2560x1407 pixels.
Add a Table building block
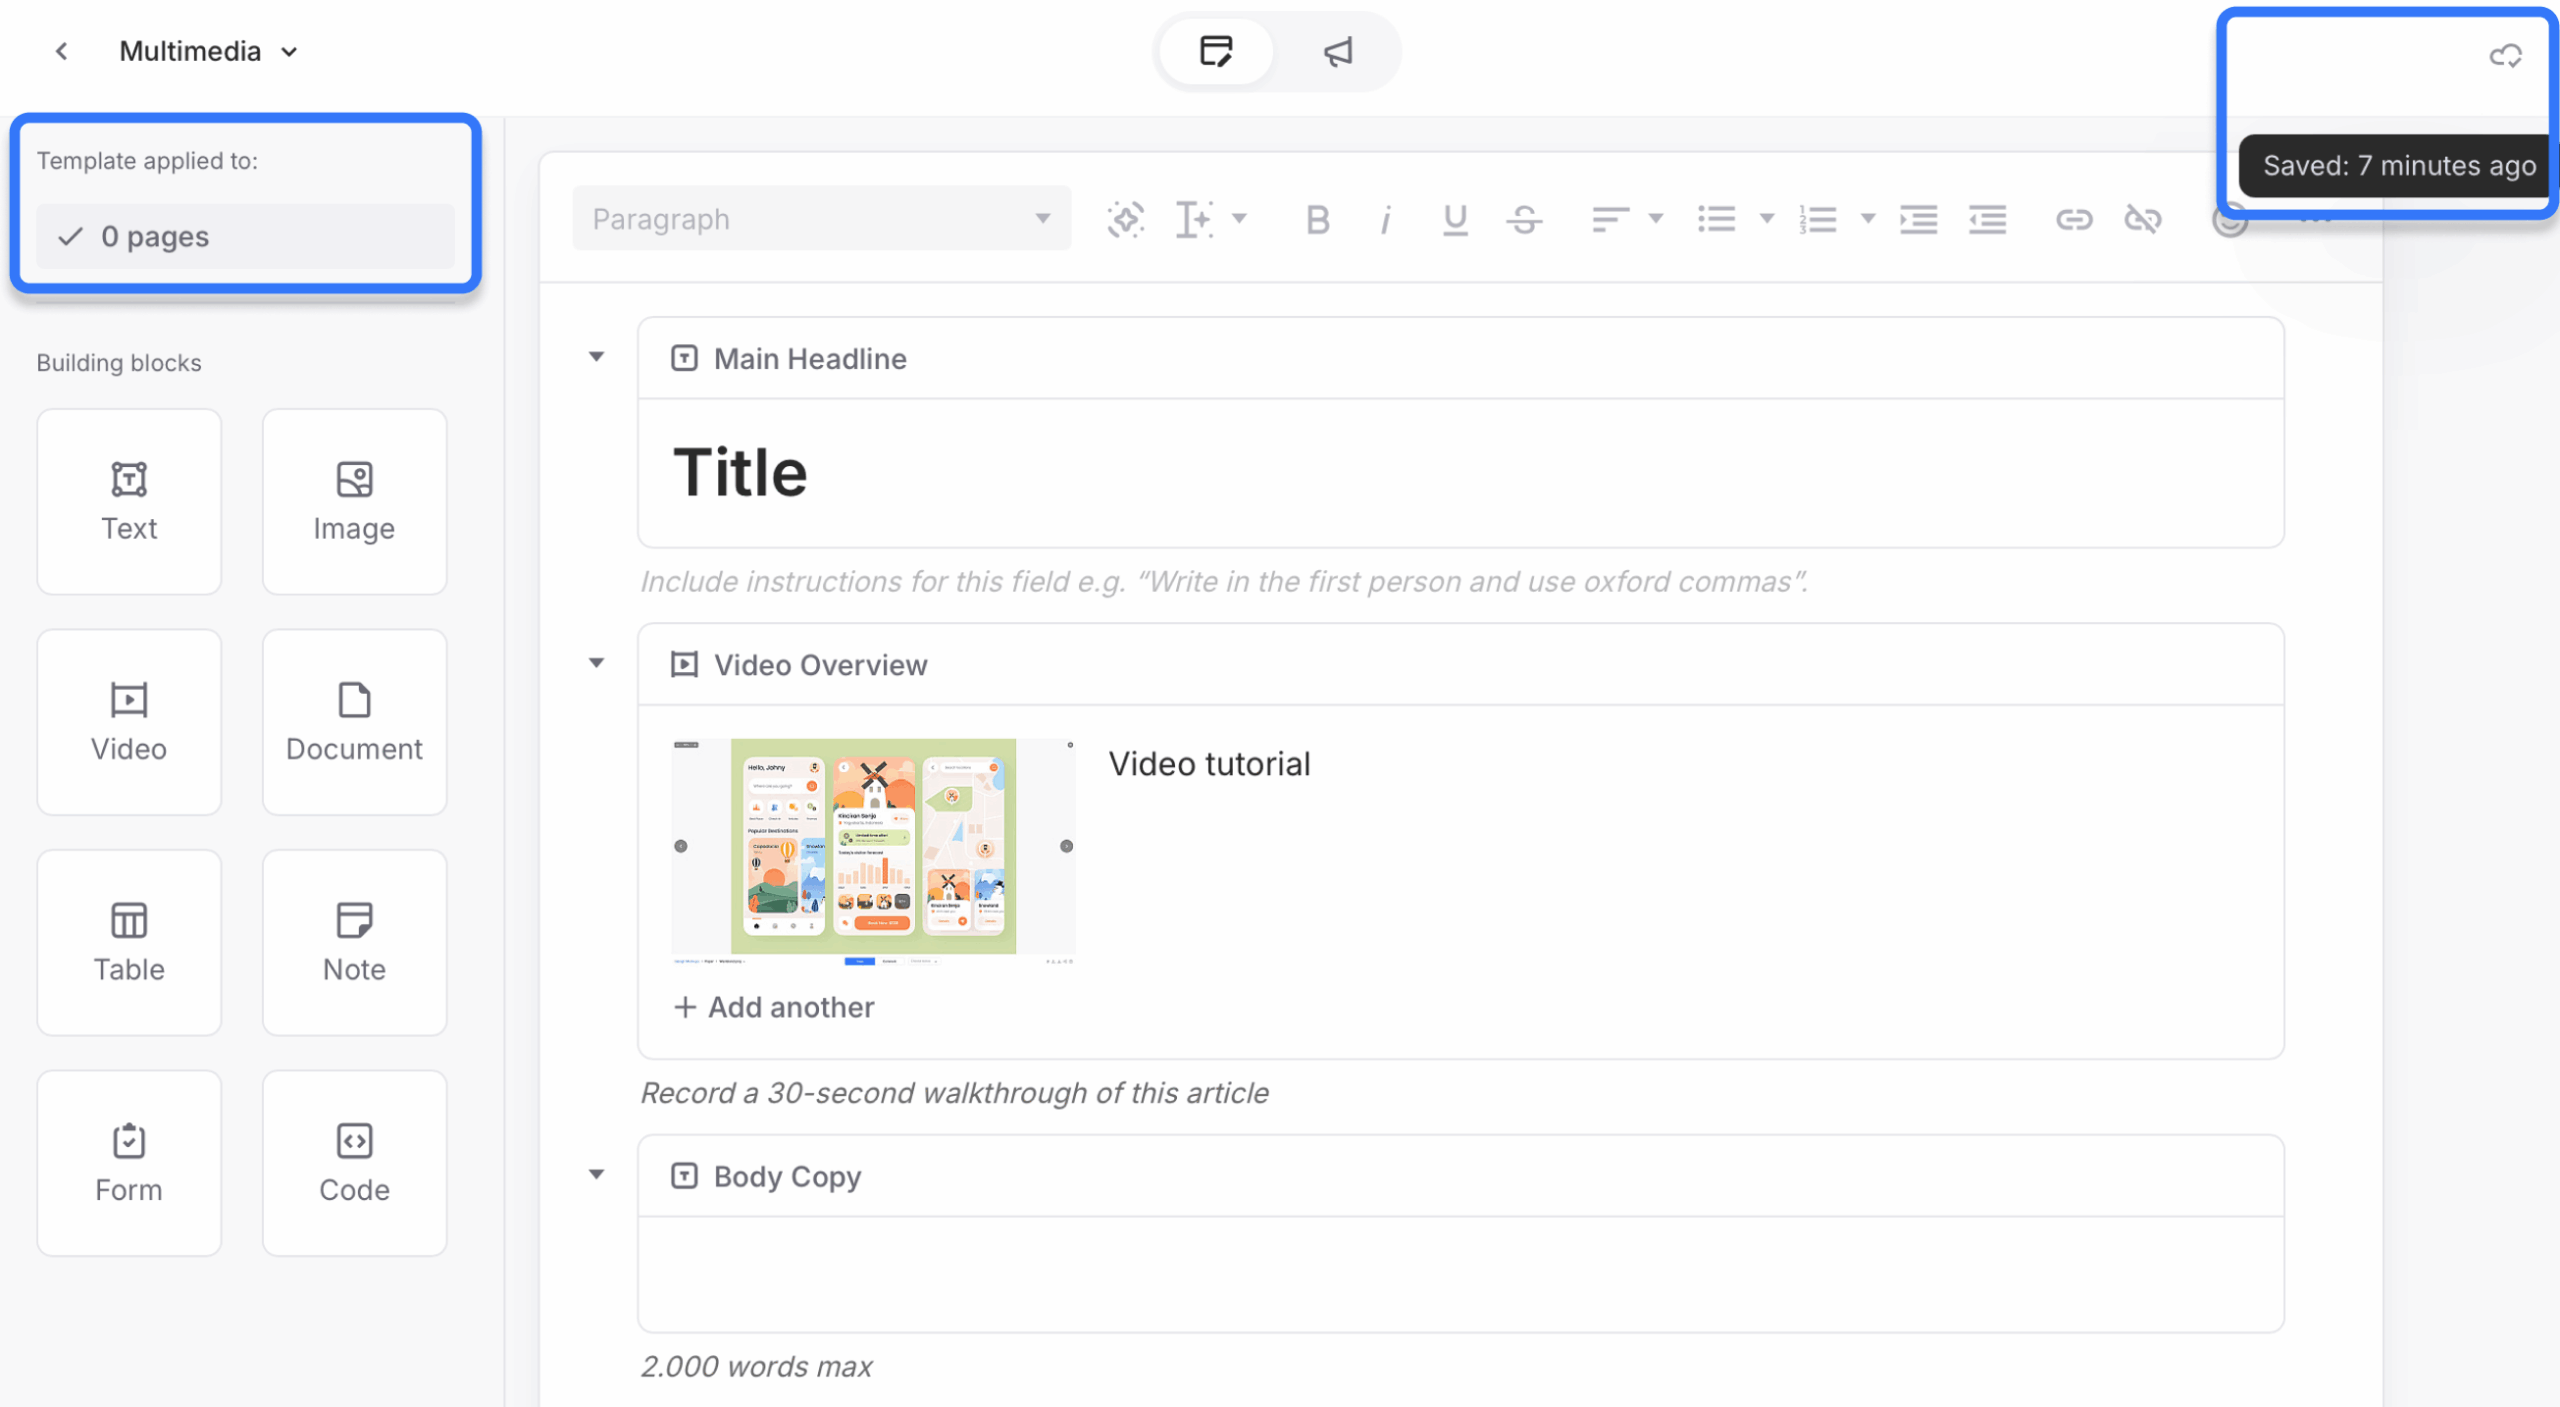[x=129, y=943]
